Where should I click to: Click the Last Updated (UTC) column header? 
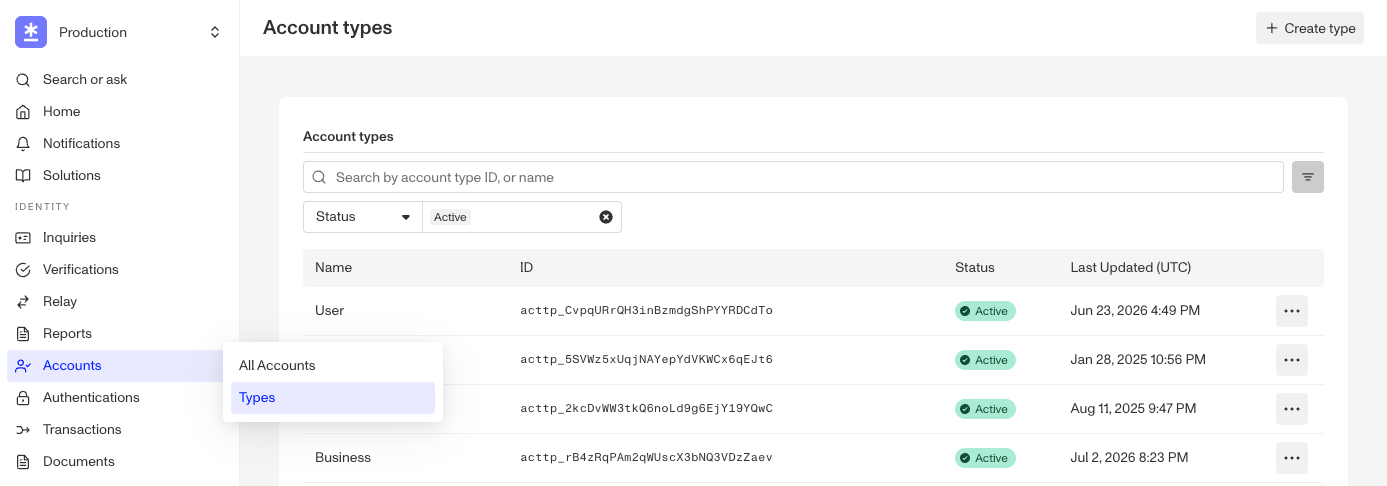pyautogui.click(x=1130, y=268)
